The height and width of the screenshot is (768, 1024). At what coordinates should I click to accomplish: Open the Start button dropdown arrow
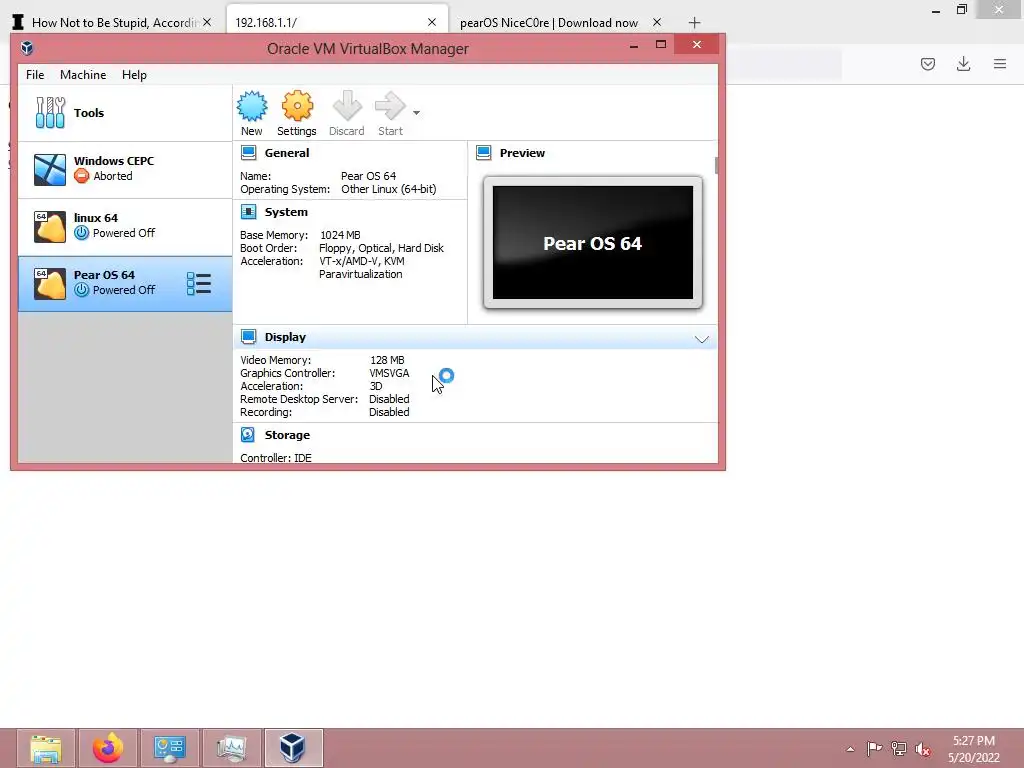pyautogui.click(x=416, y=113)
